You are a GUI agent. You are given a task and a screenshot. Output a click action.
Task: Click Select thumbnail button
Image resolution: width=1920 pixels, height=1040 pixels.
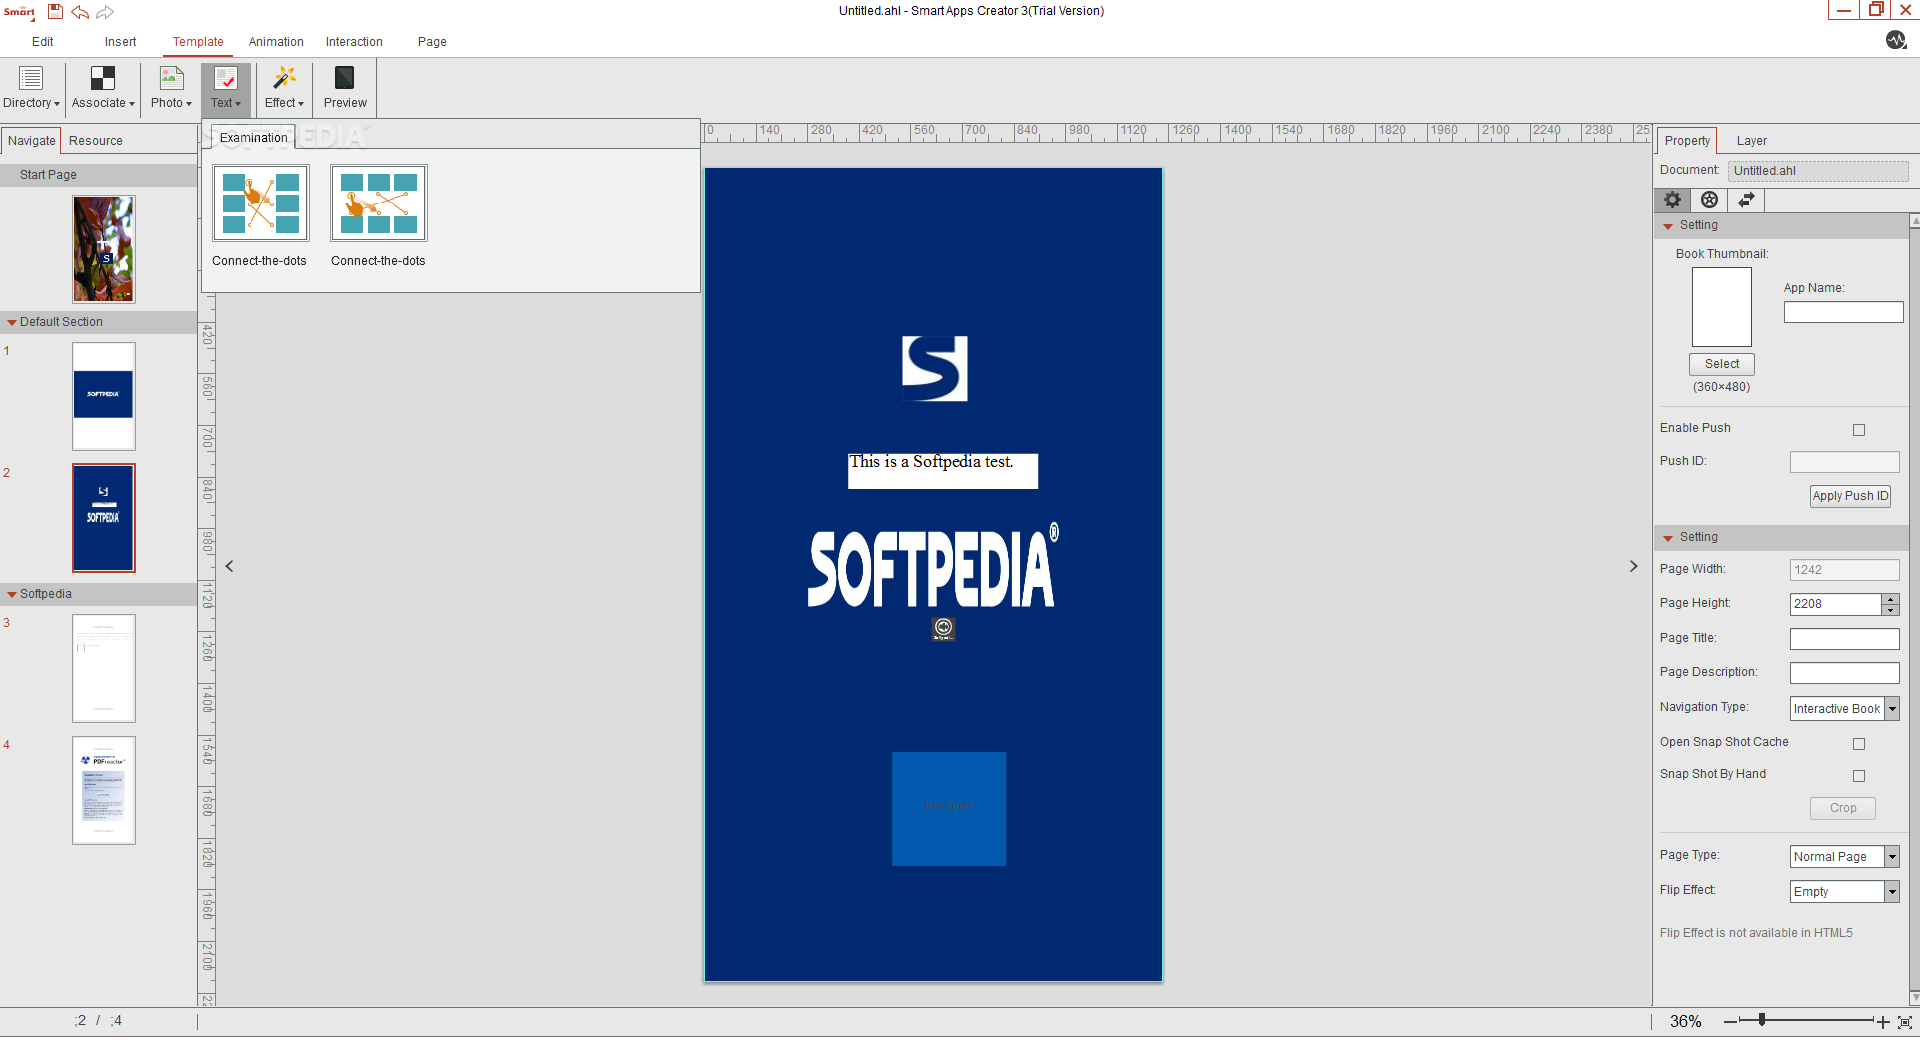[x=1722, y=364]
